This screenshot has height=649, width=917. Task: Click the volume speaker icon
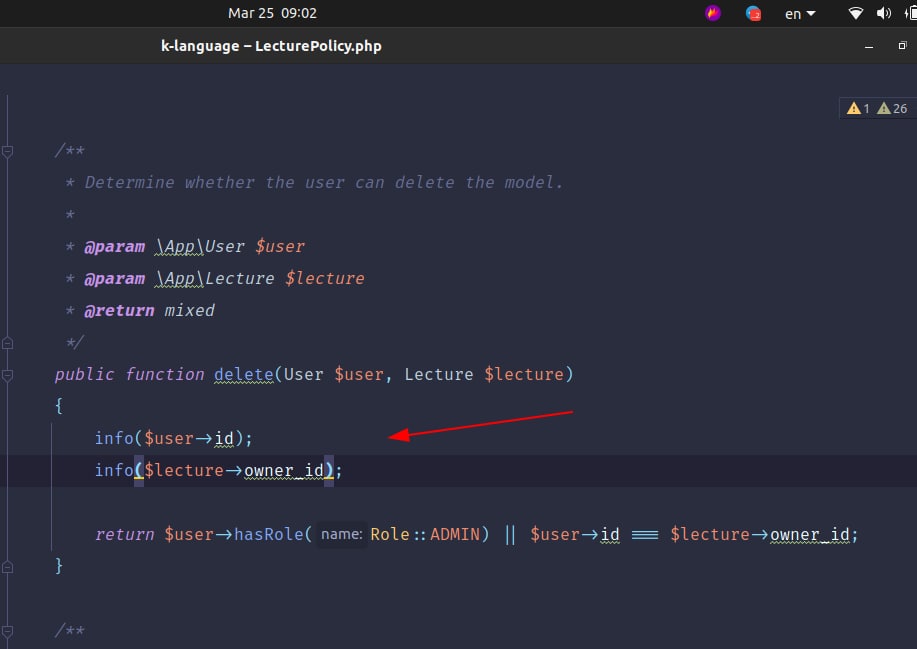[x=884, y=13]
